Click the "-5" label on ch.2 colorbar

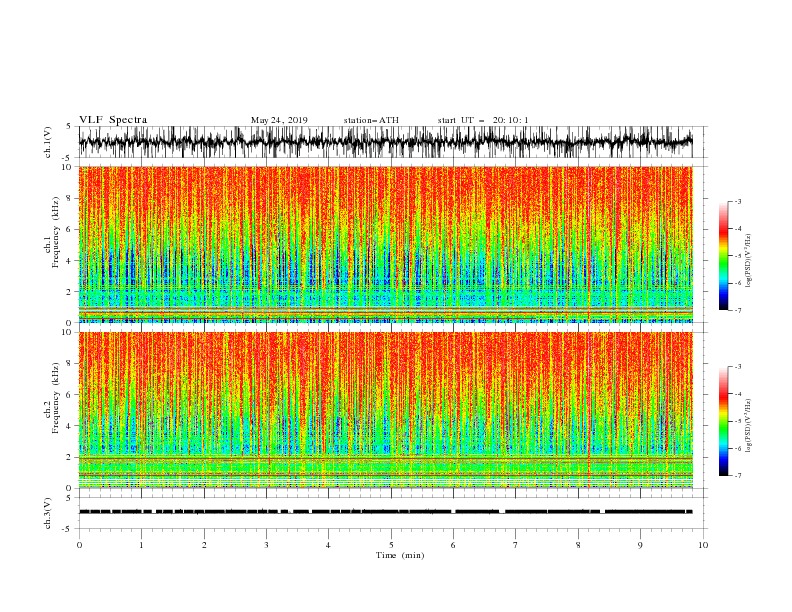tap(738, 421)
